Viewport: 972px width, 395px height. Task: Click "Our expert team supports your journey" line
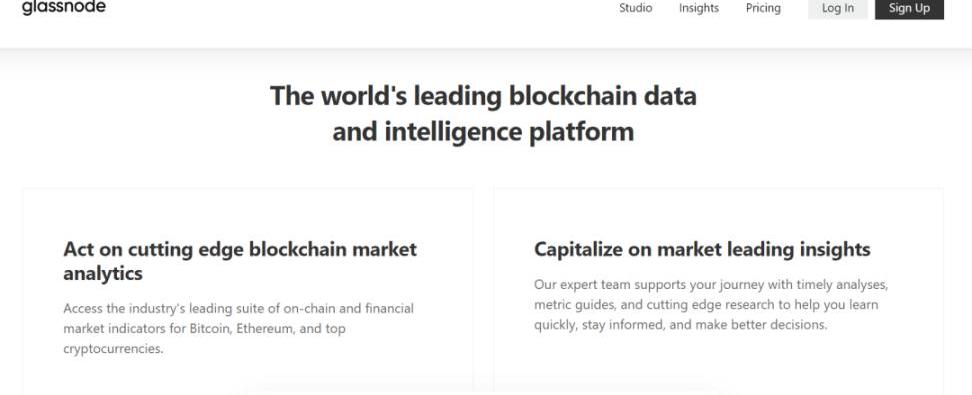[x=711, y=285]
